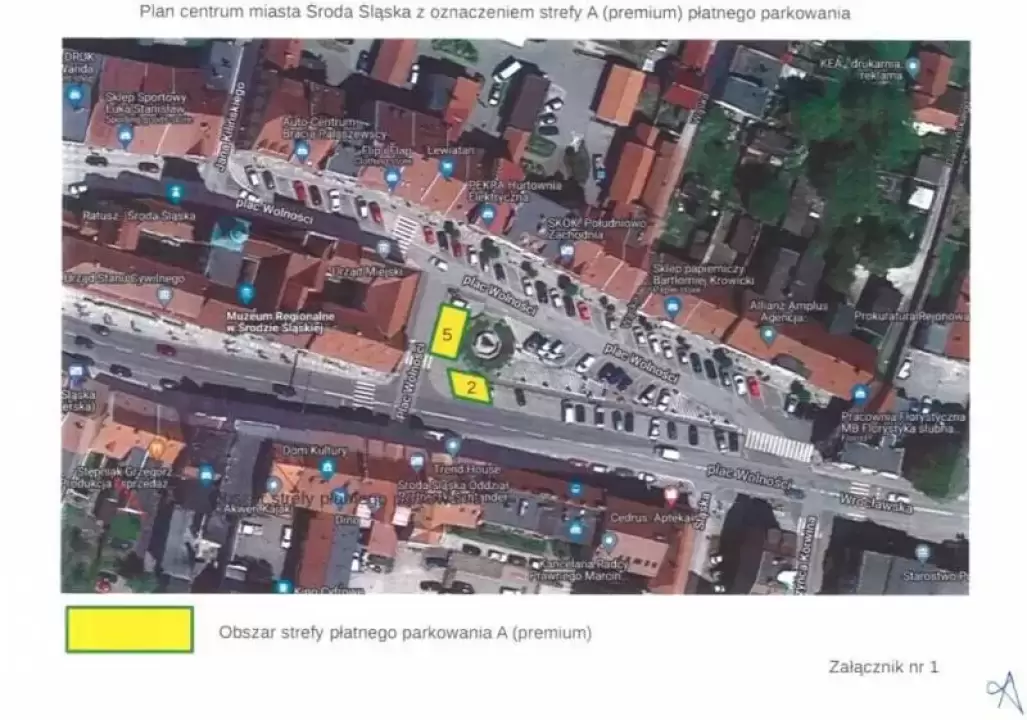Click the round monument at square center
This screenshot has height=720, width=1027.
487,343
